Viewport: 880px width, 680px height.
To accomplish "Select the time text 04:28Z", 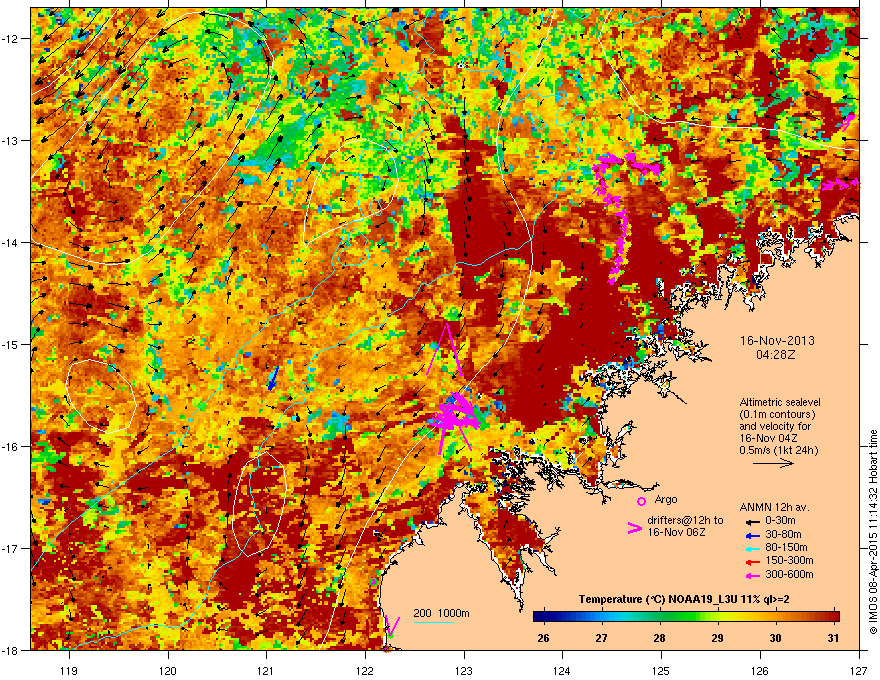I will coord(776,355).
